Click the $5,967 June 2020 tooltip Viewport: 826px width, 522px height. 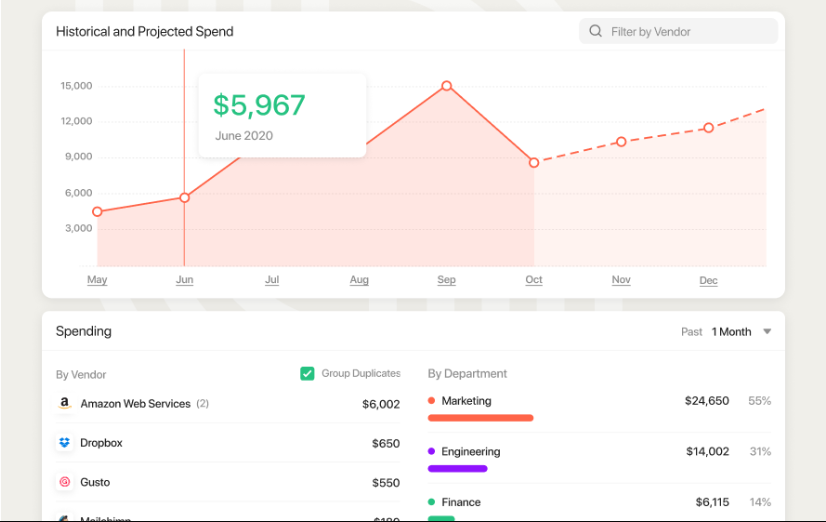(x=281, y=115)
